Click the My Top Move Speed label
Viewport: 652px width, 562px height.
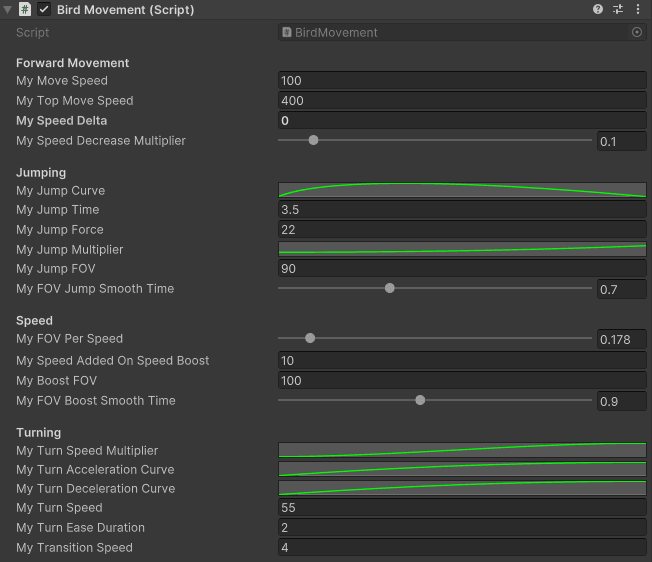pyautogui.click(x=75, y=101)
